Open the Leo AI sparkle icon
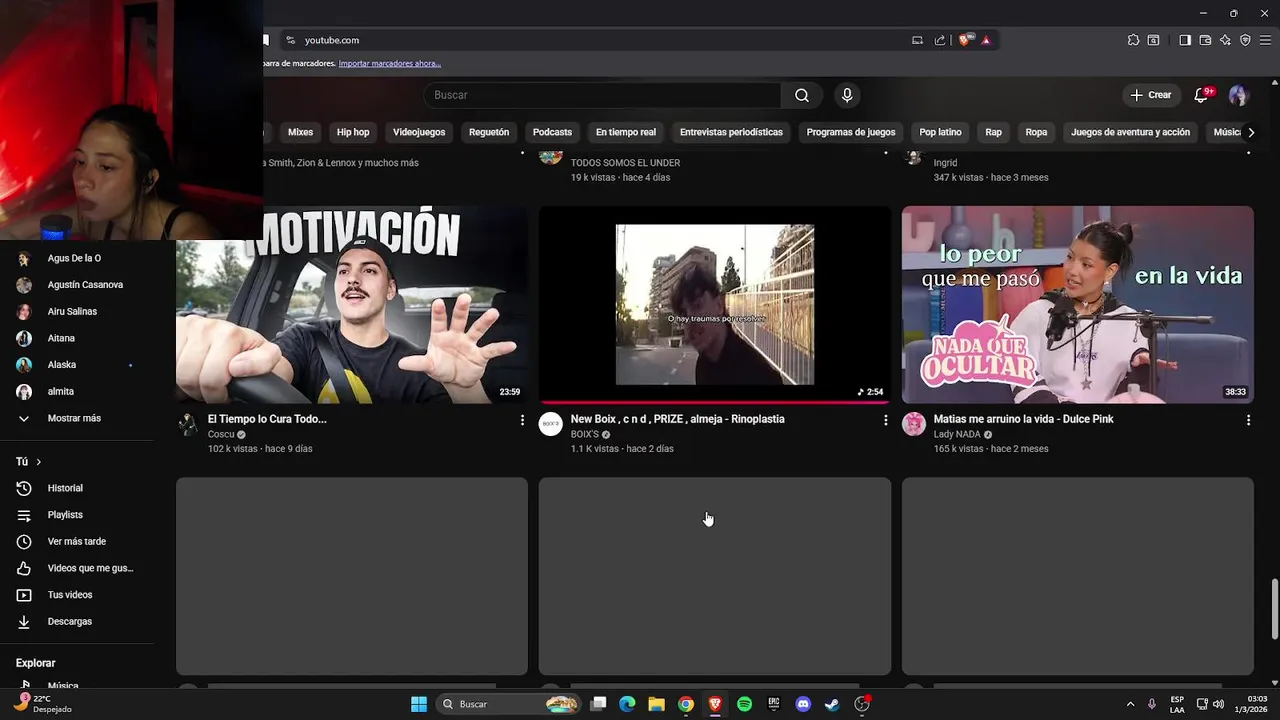Image resolution: width=1280 pixels, height=720 pixels. pos(1225,40)
